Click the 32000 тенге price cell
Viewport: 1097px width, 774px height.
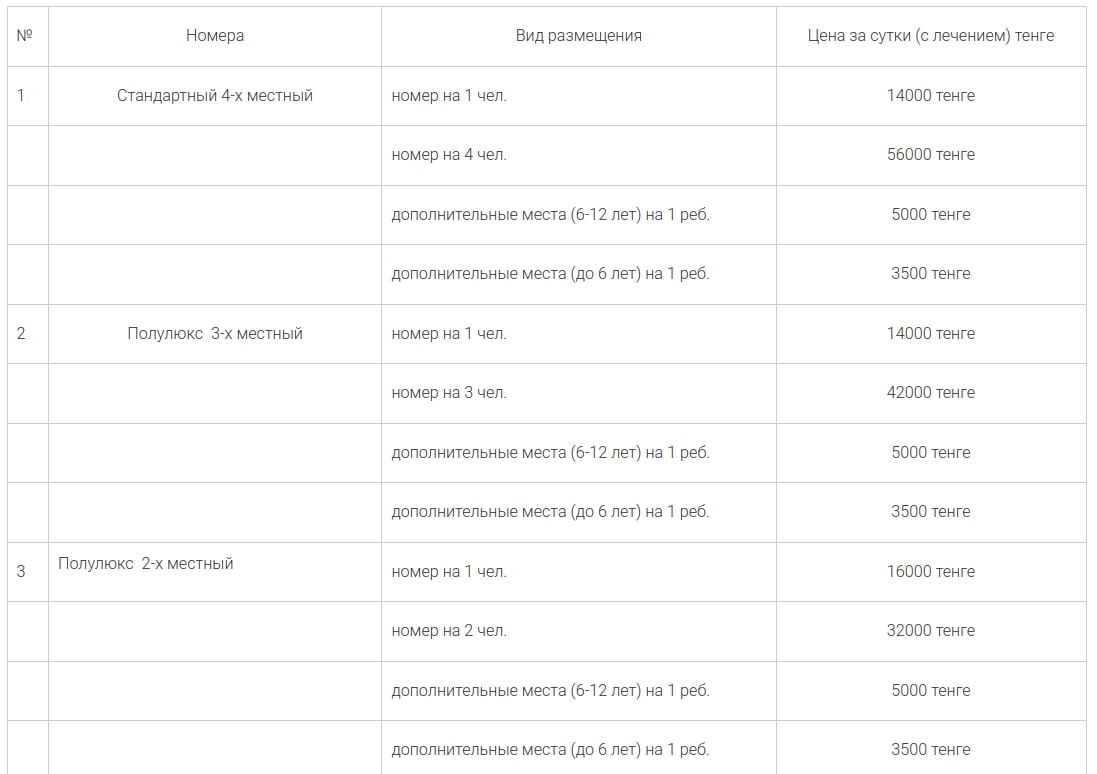(930, 631)
